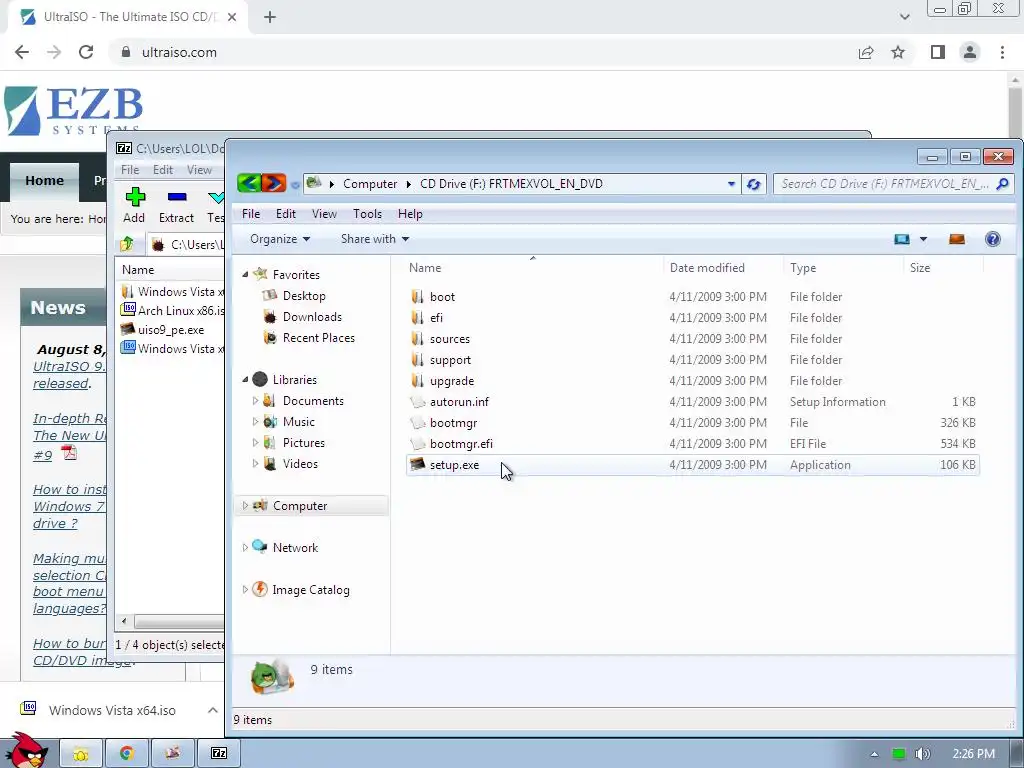Open the Explorer help icon
1024x768 pixels.
tap(993, 239)
